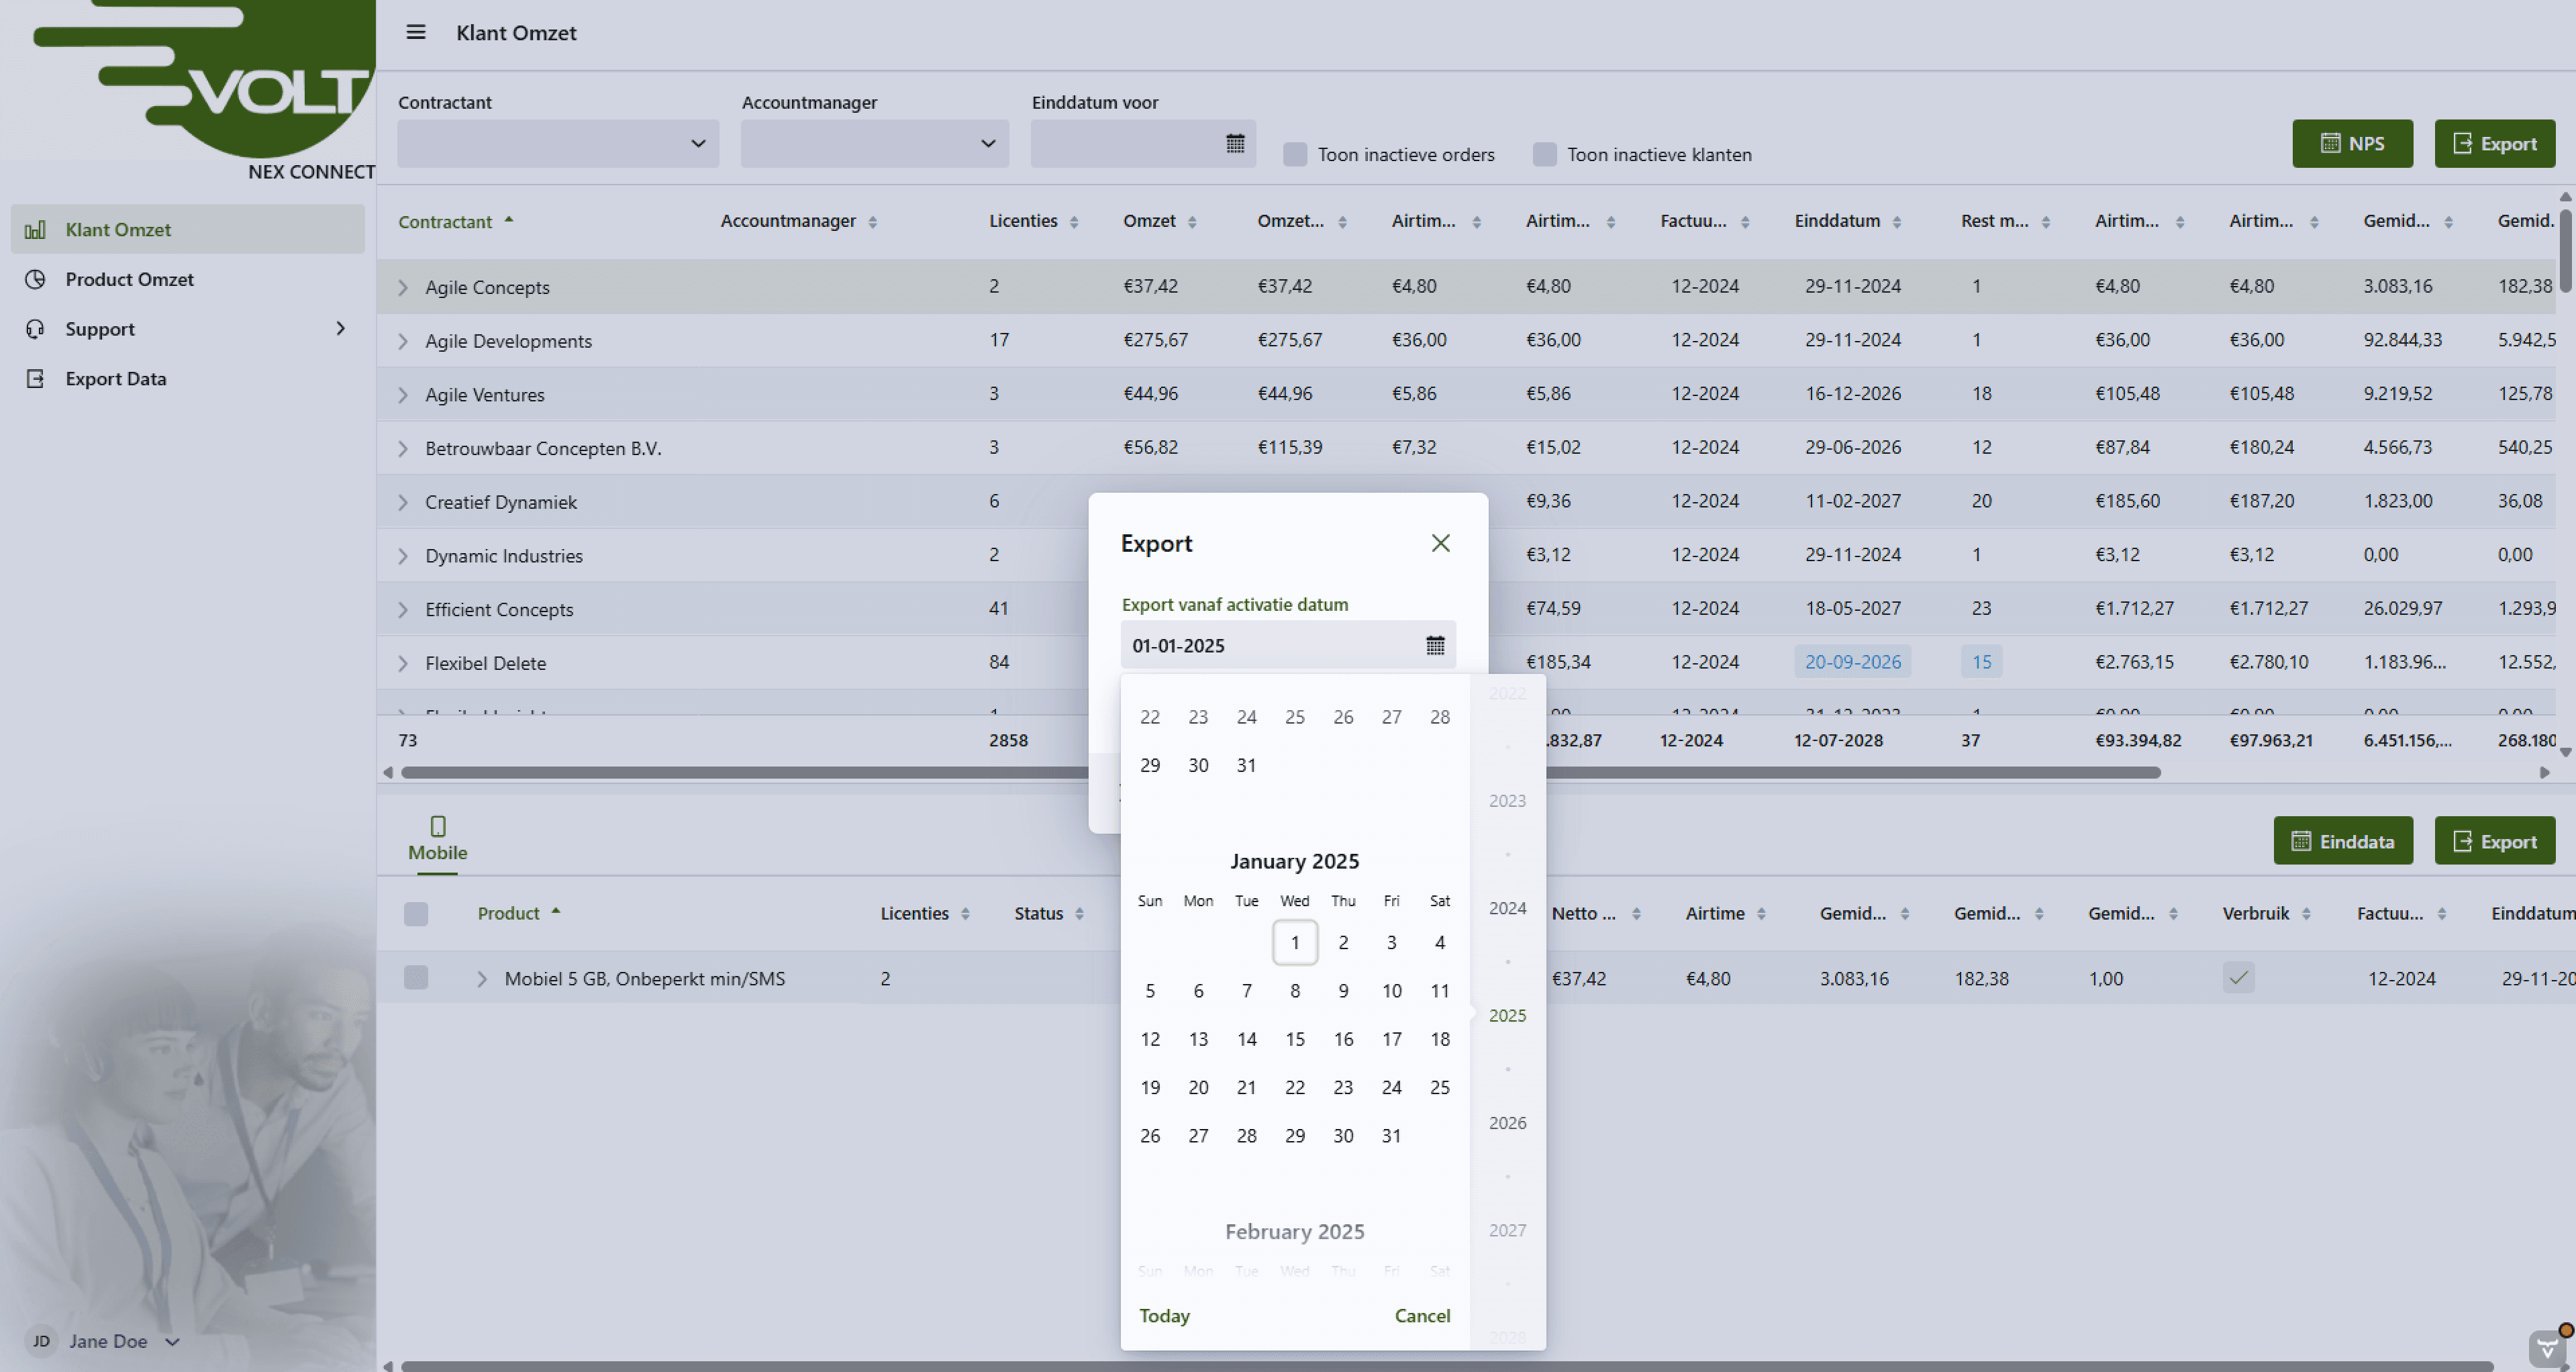Click Today in the date picker
The width and height of the screenshot is (2576, 1372).
pos(1164,1315)
